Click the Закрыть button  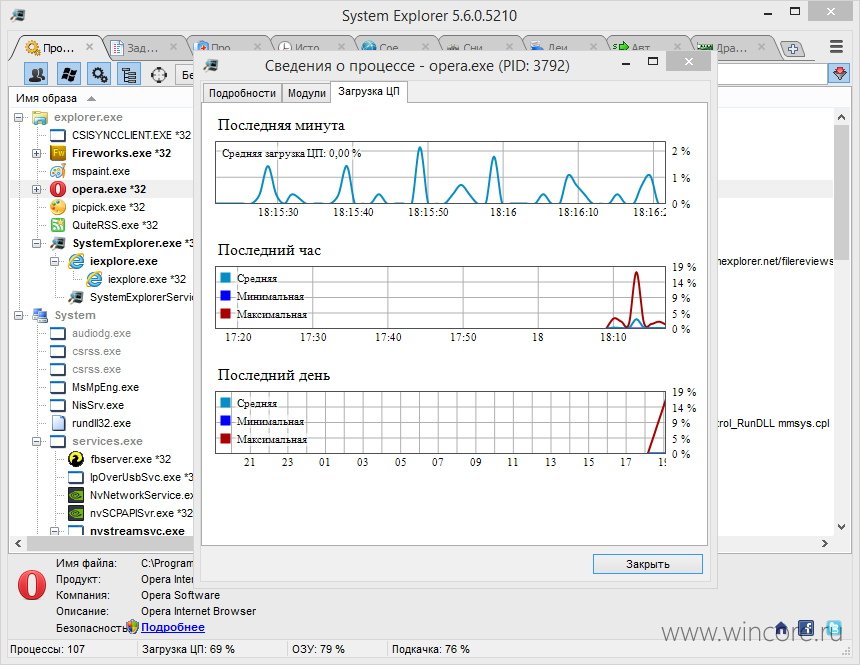(648, 564)
